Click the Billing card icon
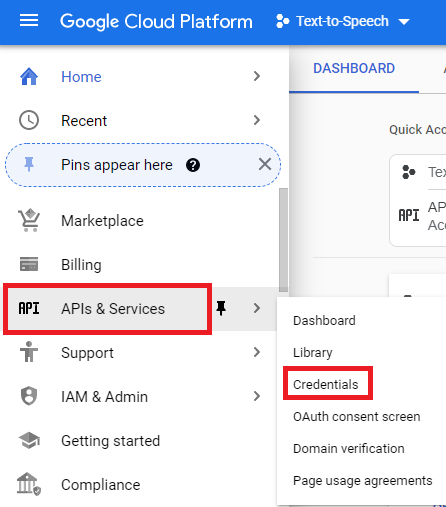Screen dimensions: 446x507 29,264
